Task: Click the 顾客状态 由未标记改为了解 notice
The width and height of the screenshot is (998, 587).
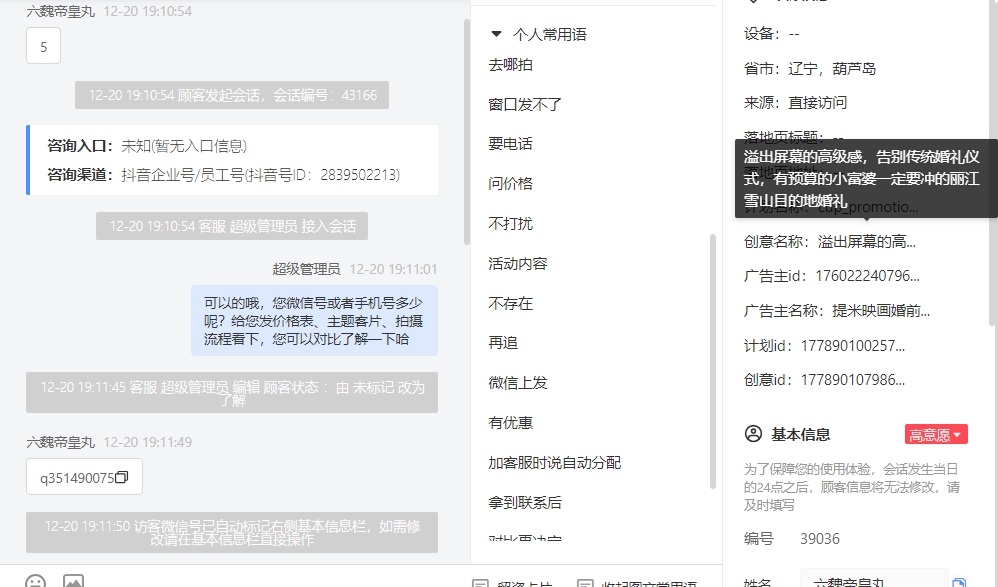Action: [232, 393]
